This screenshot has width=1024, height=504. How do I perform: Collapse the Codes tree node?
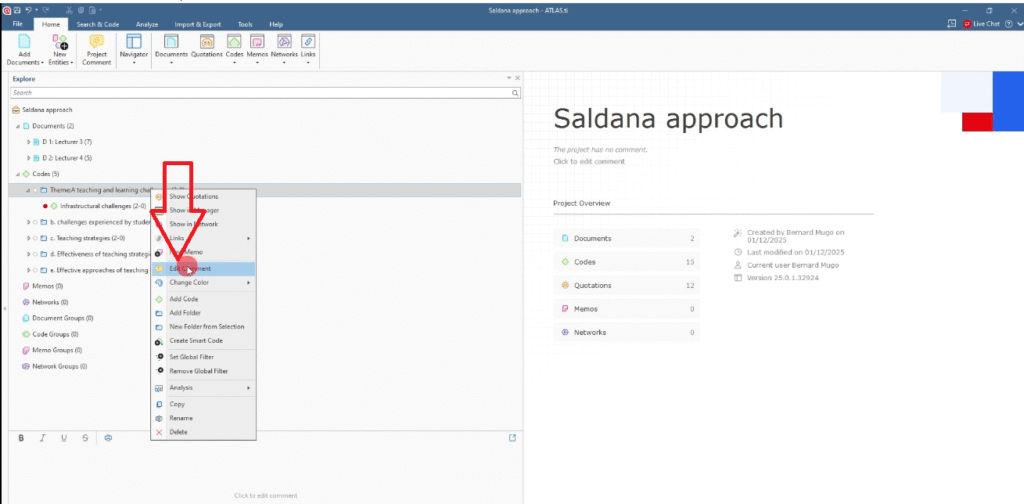(17, 174)
